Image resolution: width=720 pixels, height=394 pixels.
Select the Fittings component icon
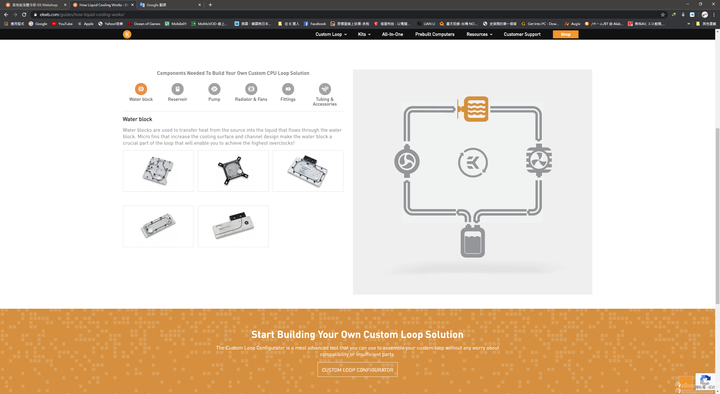(288, 89)
